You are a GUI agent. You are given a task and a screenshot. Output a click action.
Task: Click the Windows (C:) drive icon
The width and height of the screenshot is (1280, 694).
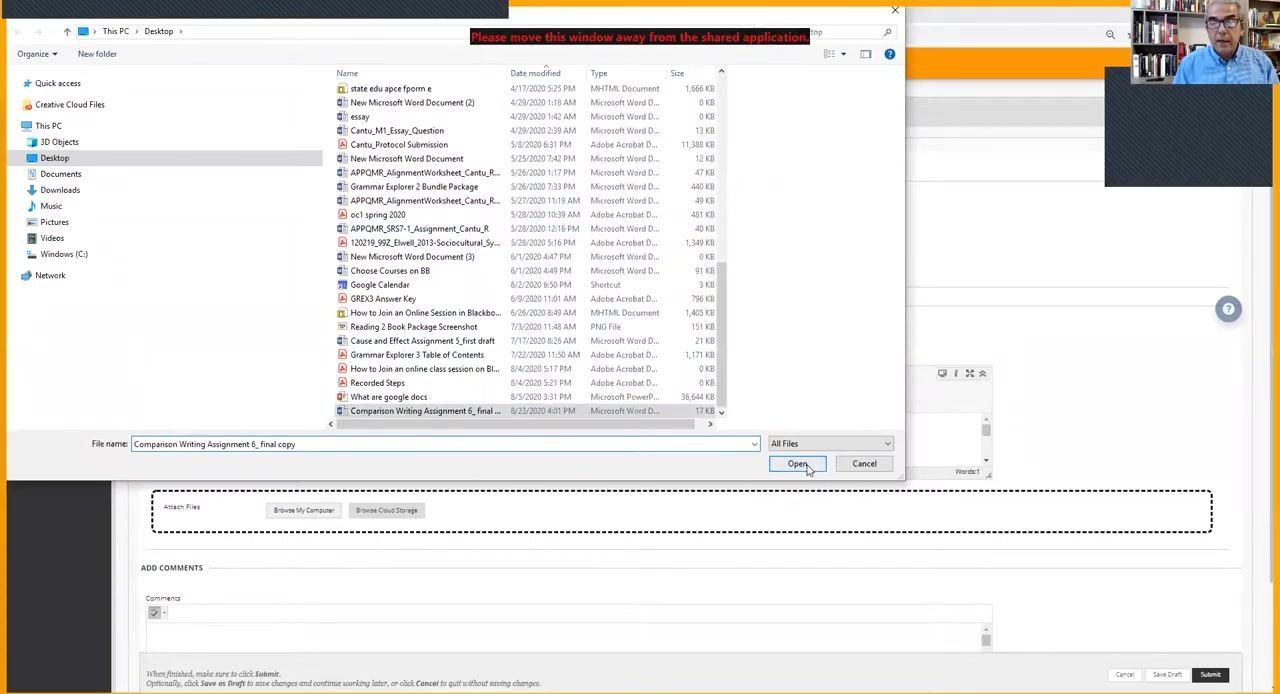tap(32, 254)
